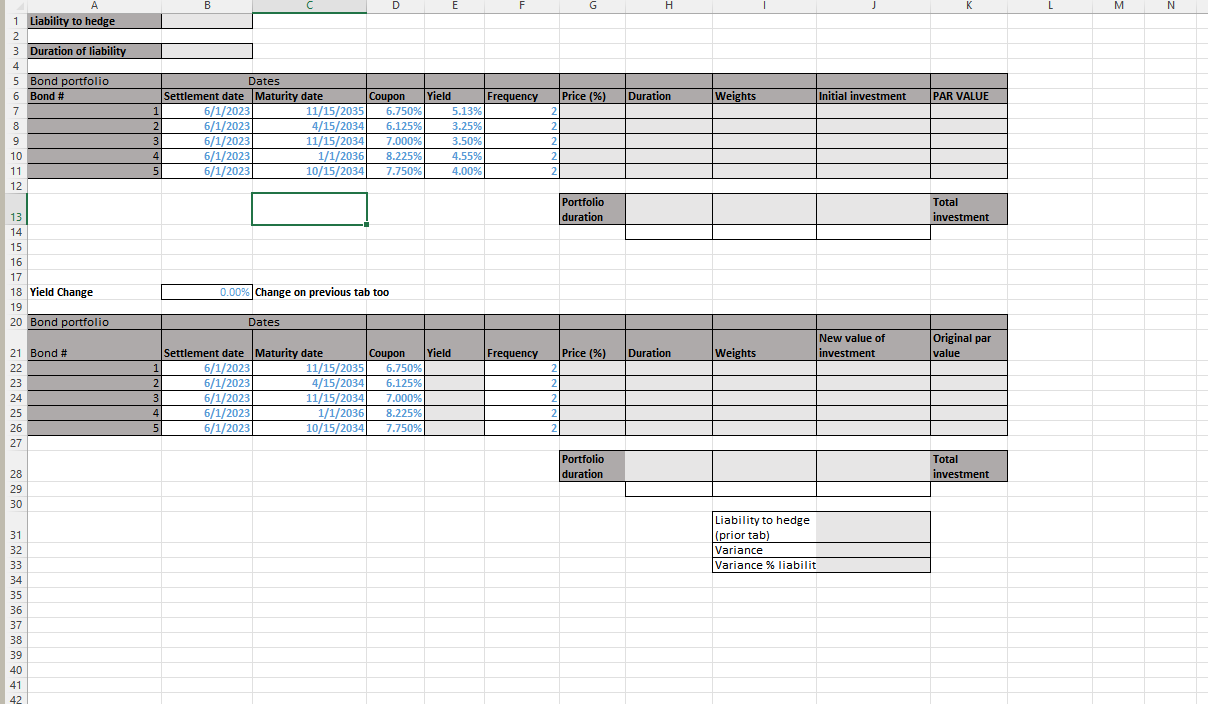Select 4/15/2034 maturity date in row 8

pos(310,126)
